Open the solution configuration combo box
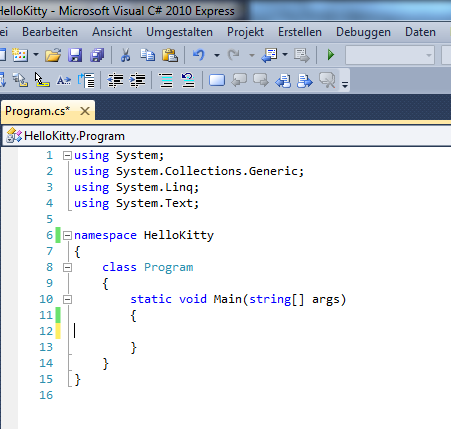The image size is (451, 429). pos(390,55)
